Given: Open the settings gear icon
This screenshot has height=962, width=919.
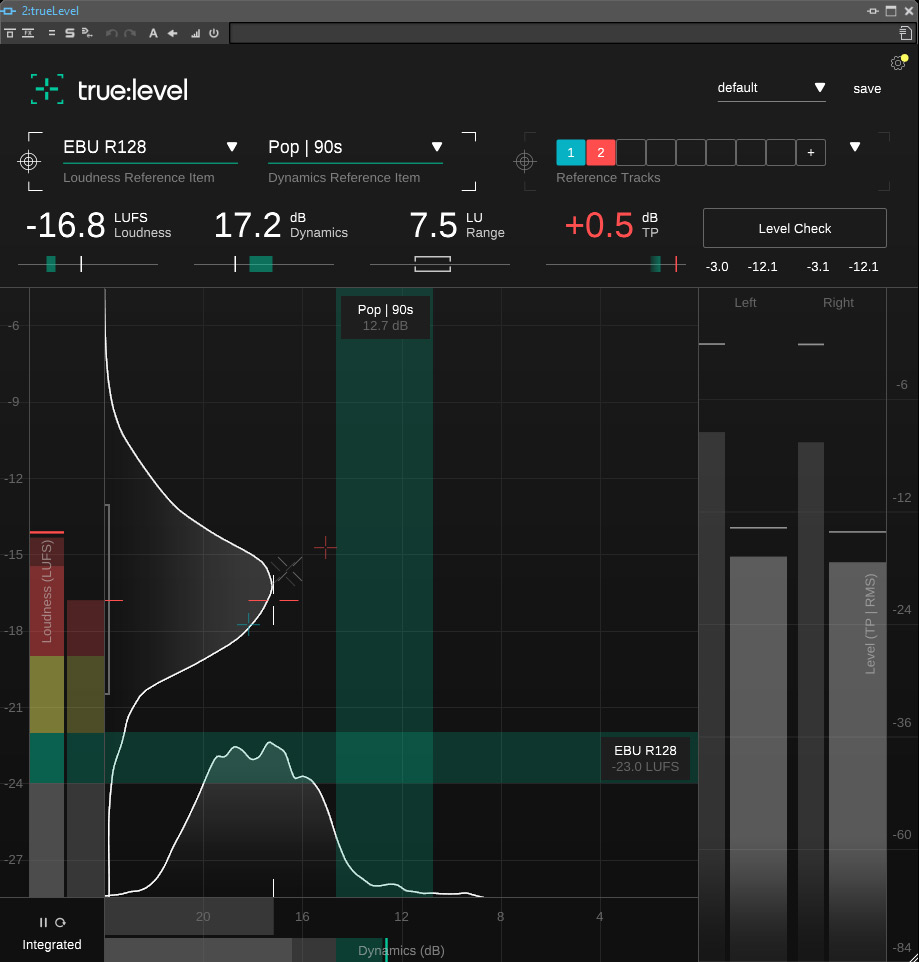Looking at the screenshot, I should (x=897, y=63).
